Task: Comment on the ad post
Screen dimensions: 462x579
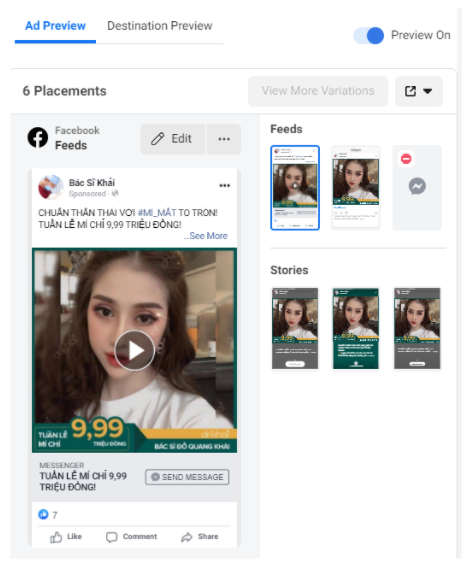Action: coord(131,537)
